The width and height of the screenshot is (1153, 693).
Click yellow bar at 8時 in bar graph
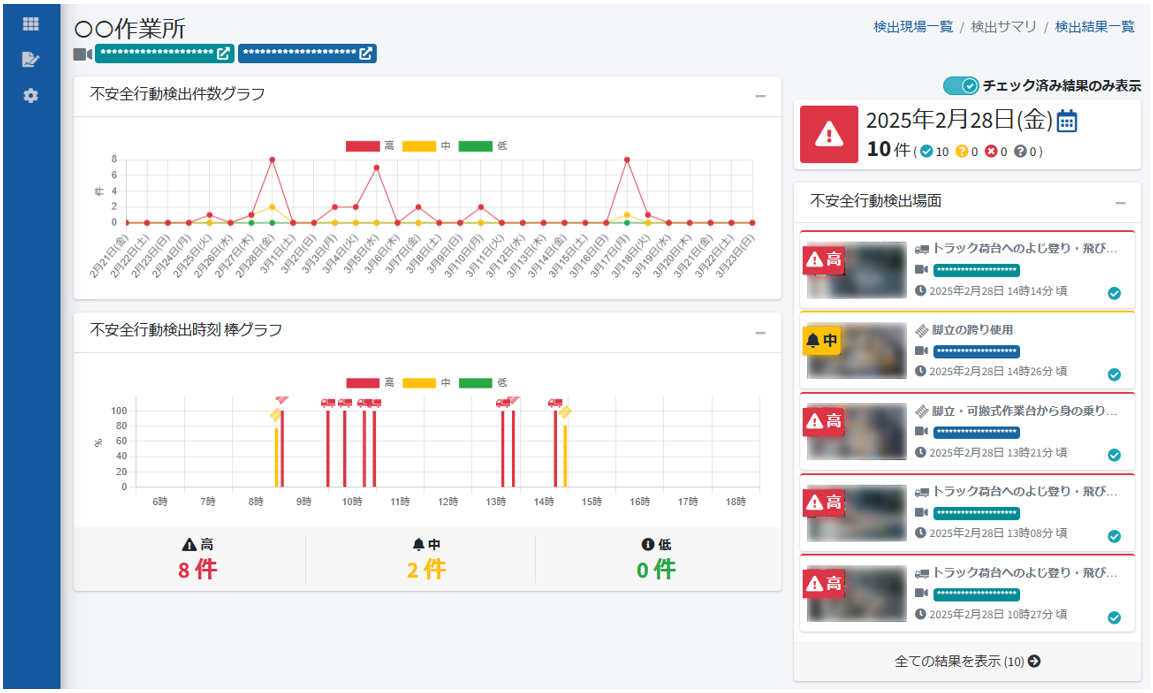276,457
